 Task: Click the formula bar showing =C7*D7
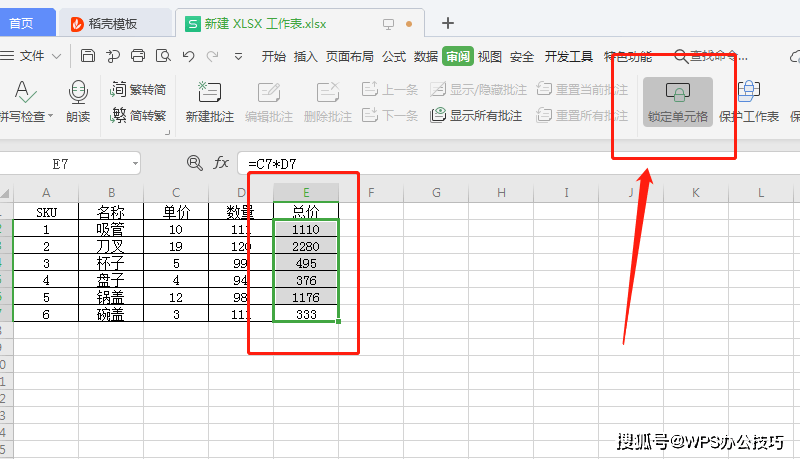click(518, 164)
